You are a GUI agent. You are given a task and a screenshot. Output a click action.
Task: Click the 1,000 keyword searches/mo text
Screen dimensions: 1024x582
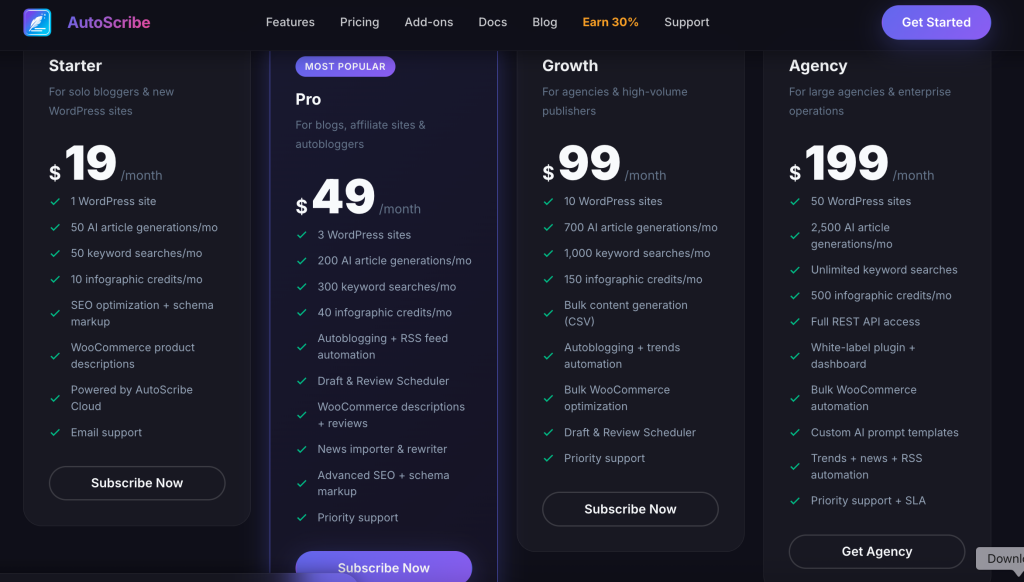point(637,253)
